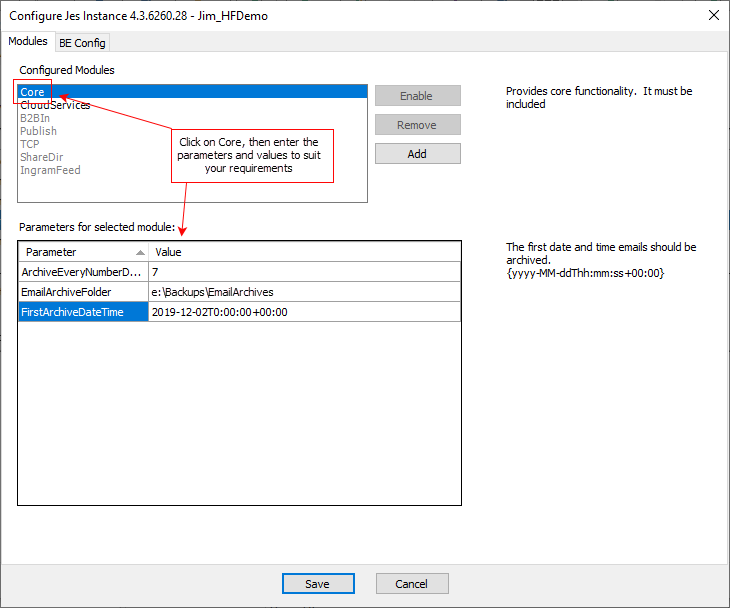Image resolution: width=730 pixels, height=608 pixels.
Task: Save the module configuration
Action: [x=318, y=584]
